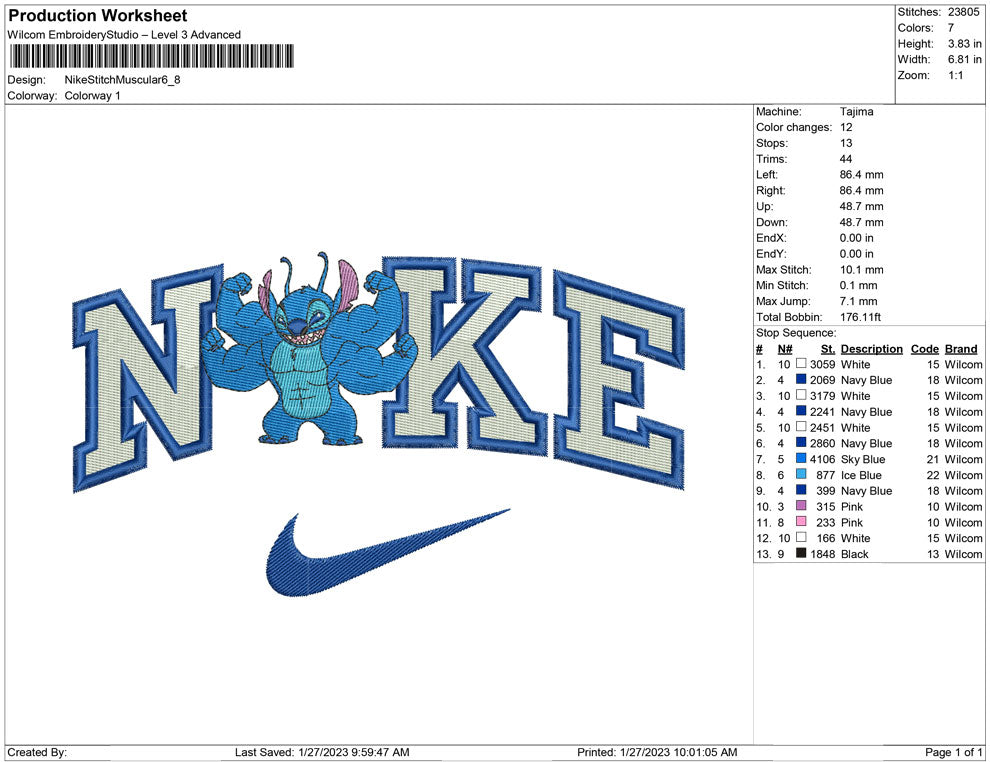Click the Max Stitch value 10.1 mm

(861, 270)
